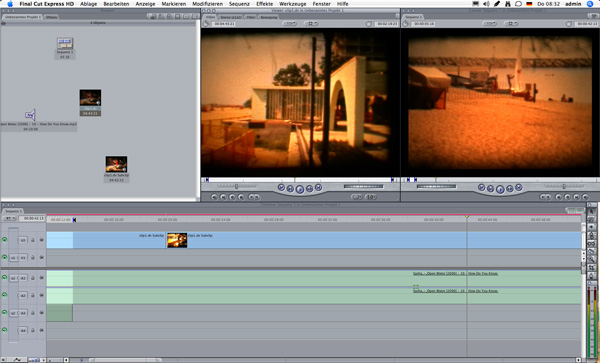Viewport: 600px width, 363px height.
Task: Click Canvas go to previous edit button
Action: click(x=482, y=187)
